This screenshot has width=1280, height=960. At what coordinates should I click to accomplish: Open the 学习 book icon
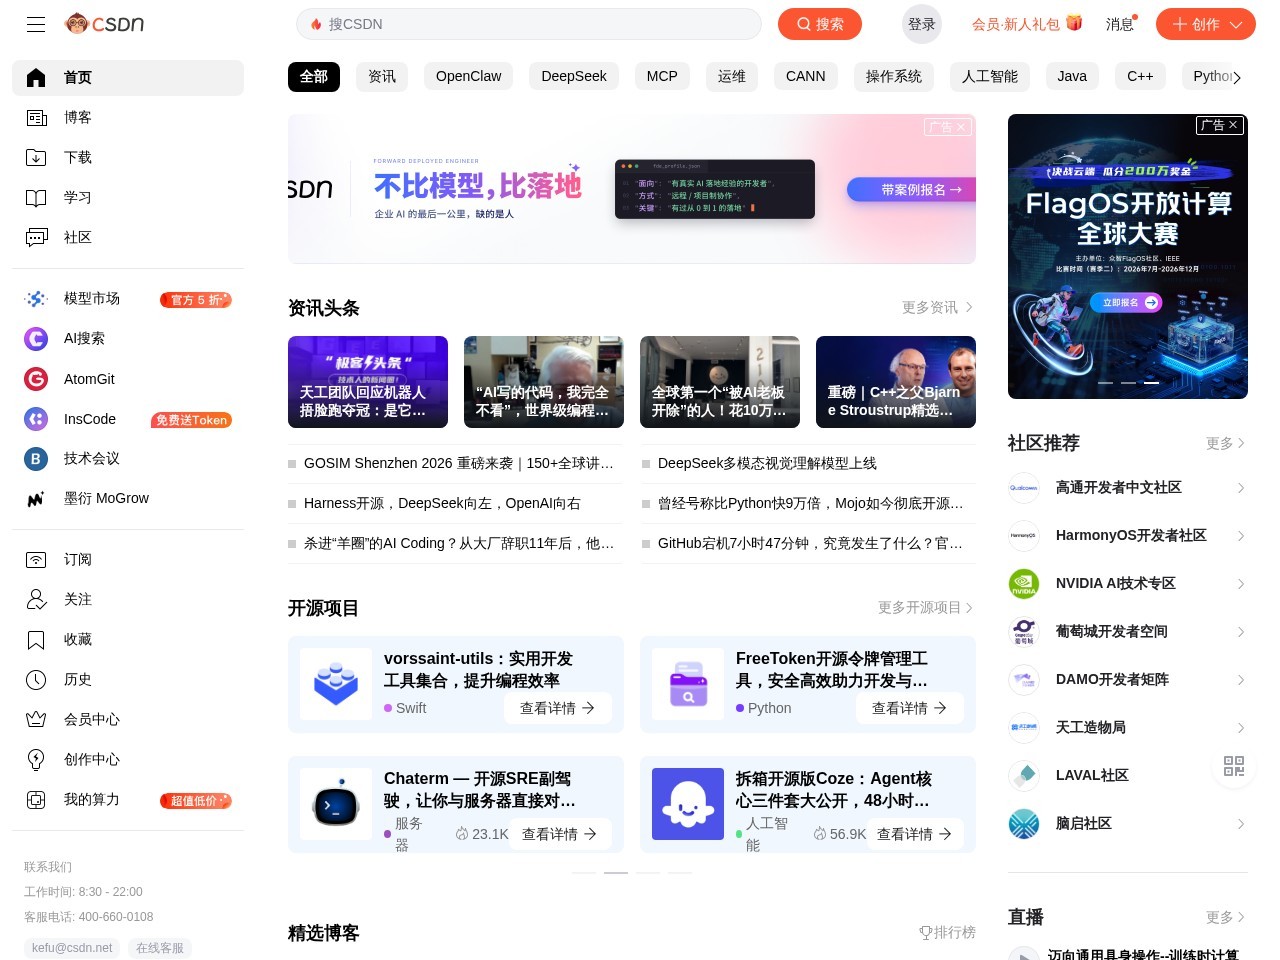coord(36,197)
